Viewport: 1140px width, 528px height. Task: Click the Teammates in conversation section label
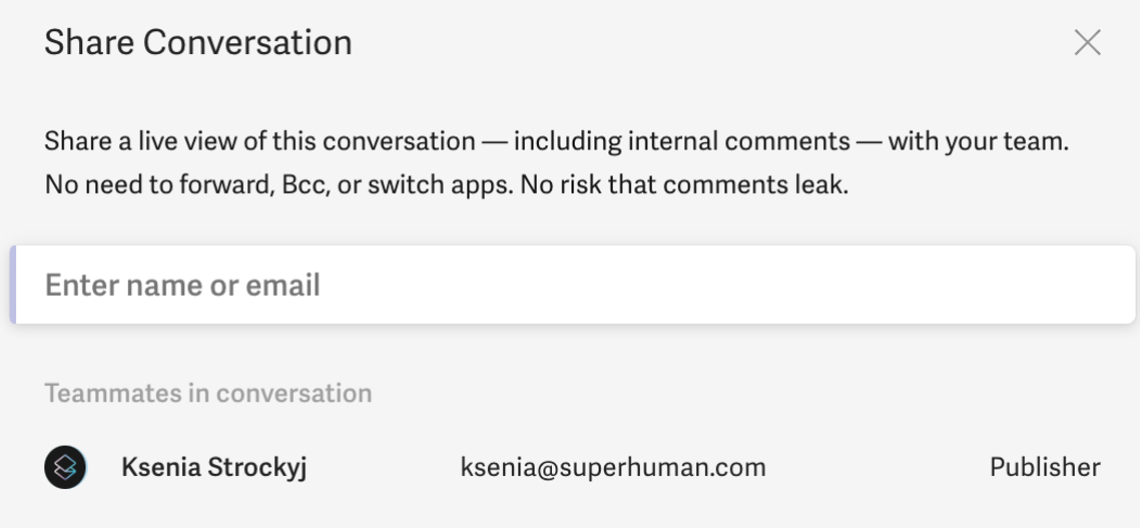208,393
